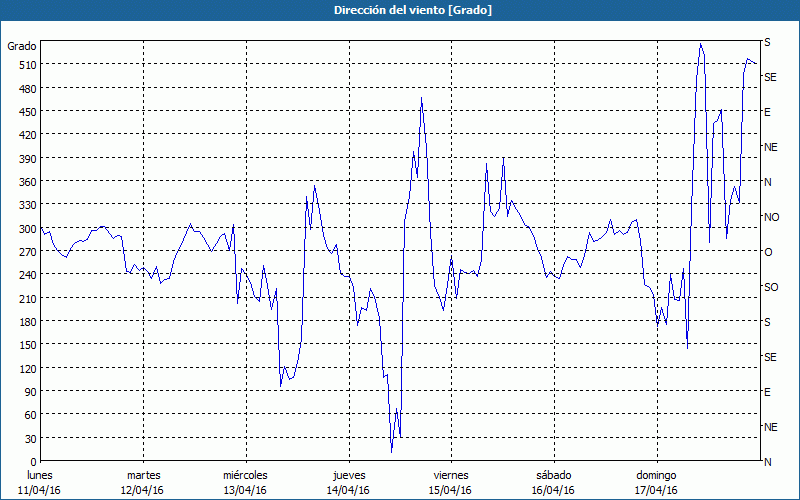Select the 270 y-axis tick label
Screen dimensions: 800x500
coord(23,252)
